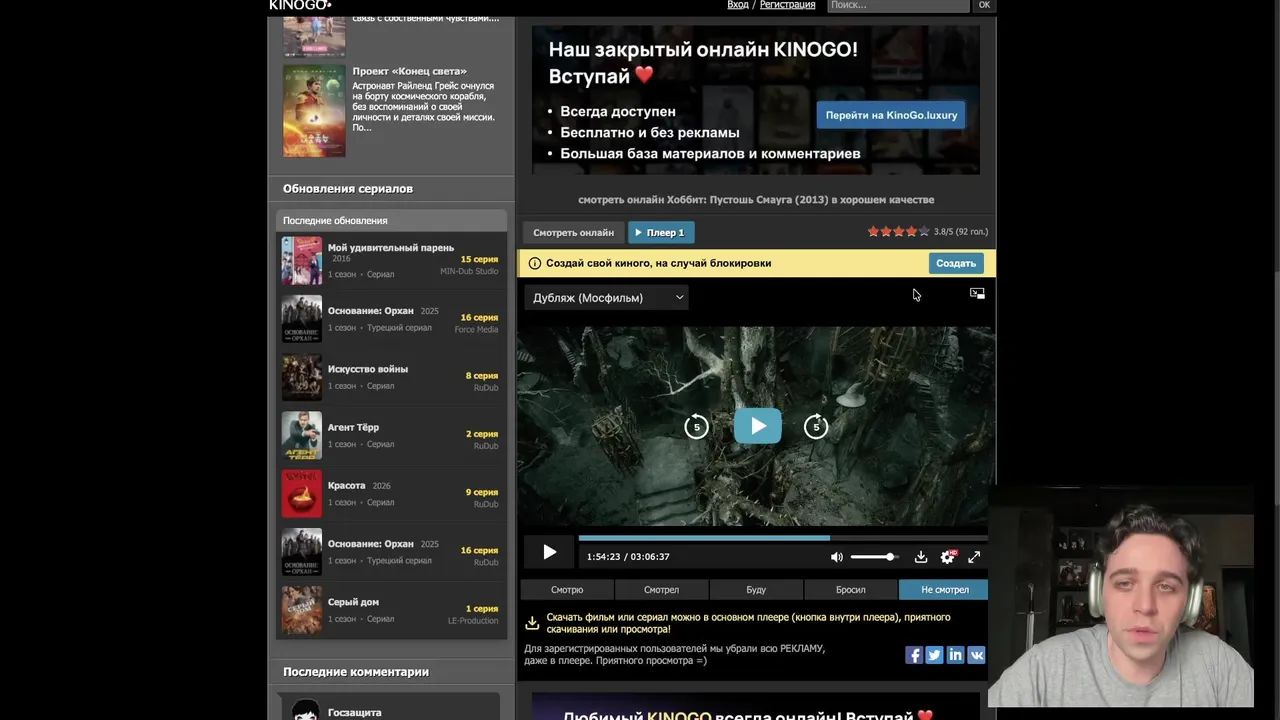The width and height of the screenshot is (1280, 720).
Task: Click the 9 серия label
Action: (x=482, y=492)
